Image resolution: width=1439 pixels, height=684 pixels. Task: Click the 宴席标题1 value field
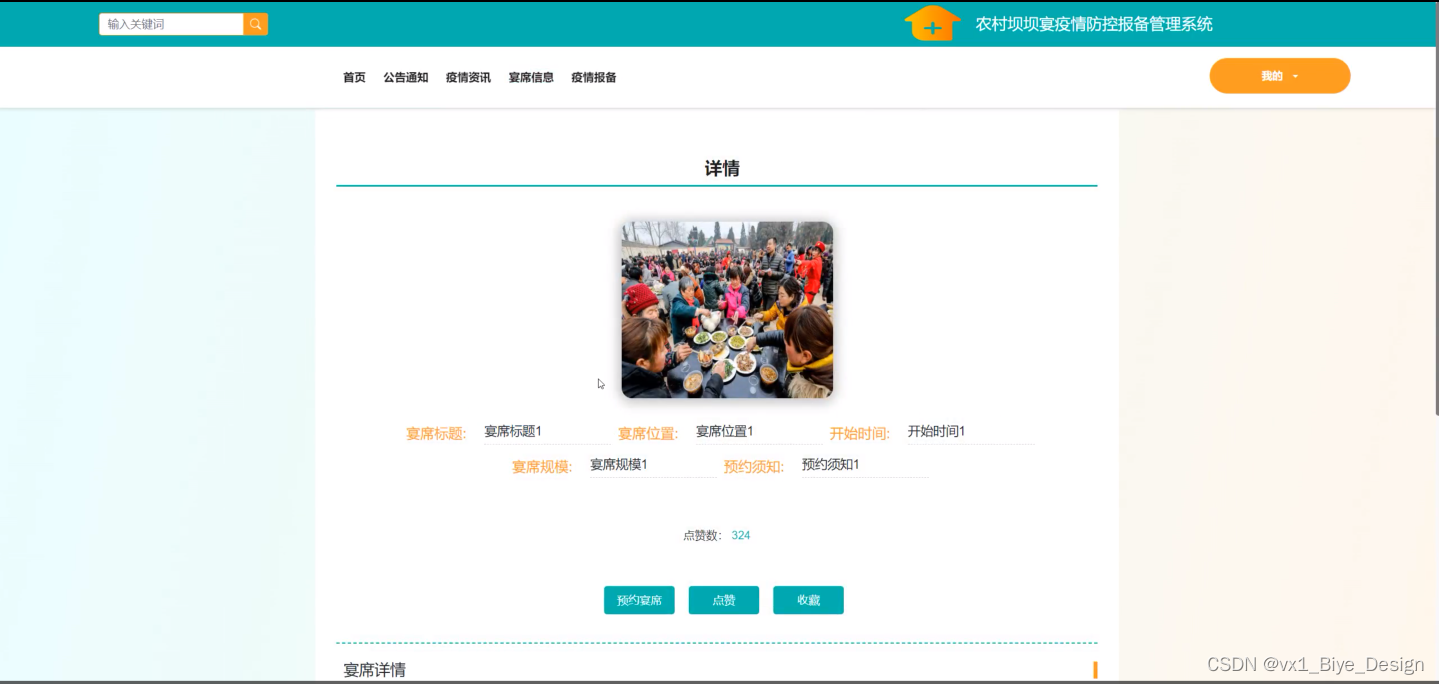(x=547, y=432)
